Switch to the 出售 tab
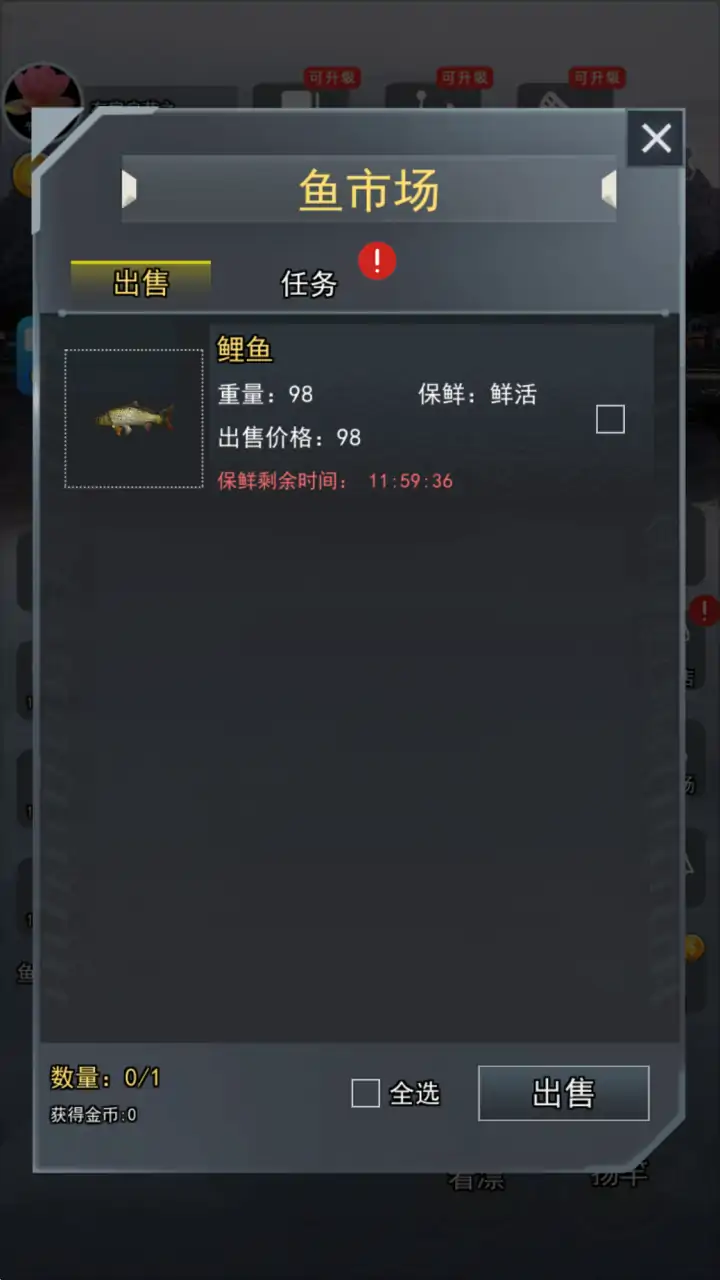This screenshot has height=1280, width=720. 141,283
